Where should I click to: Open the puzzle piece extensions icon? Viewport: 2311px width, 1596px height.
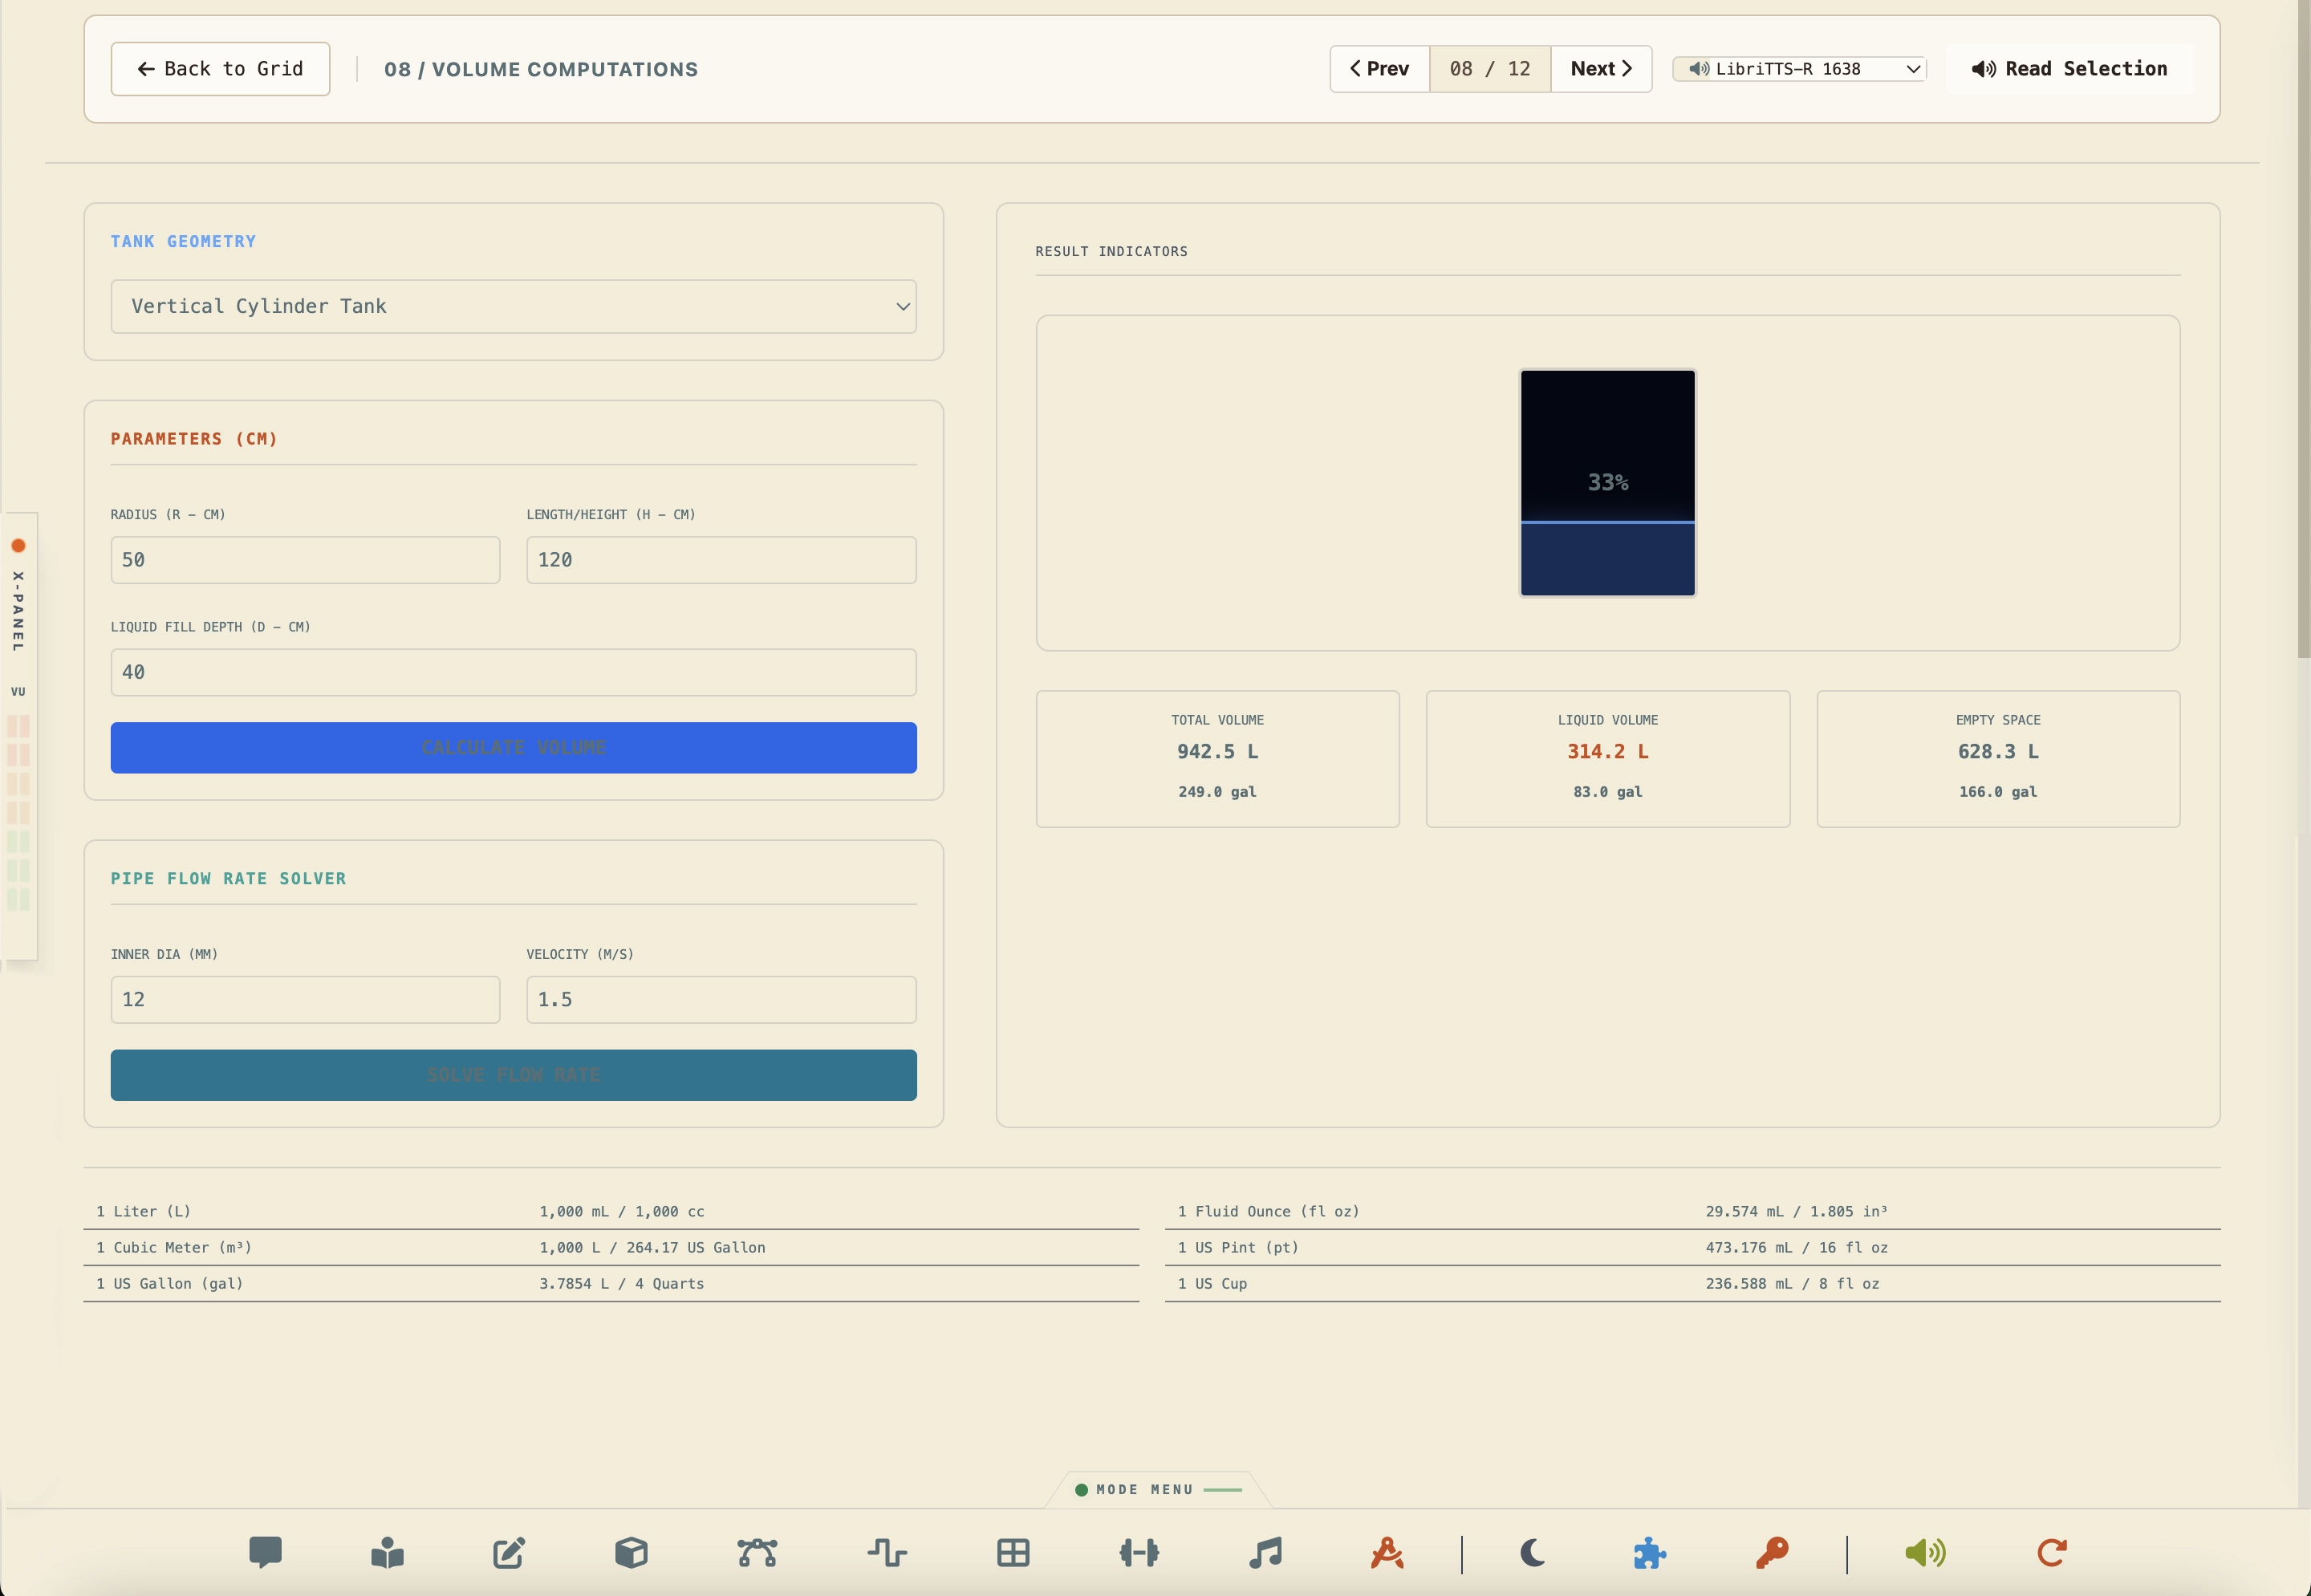tap(1650, 1552)
